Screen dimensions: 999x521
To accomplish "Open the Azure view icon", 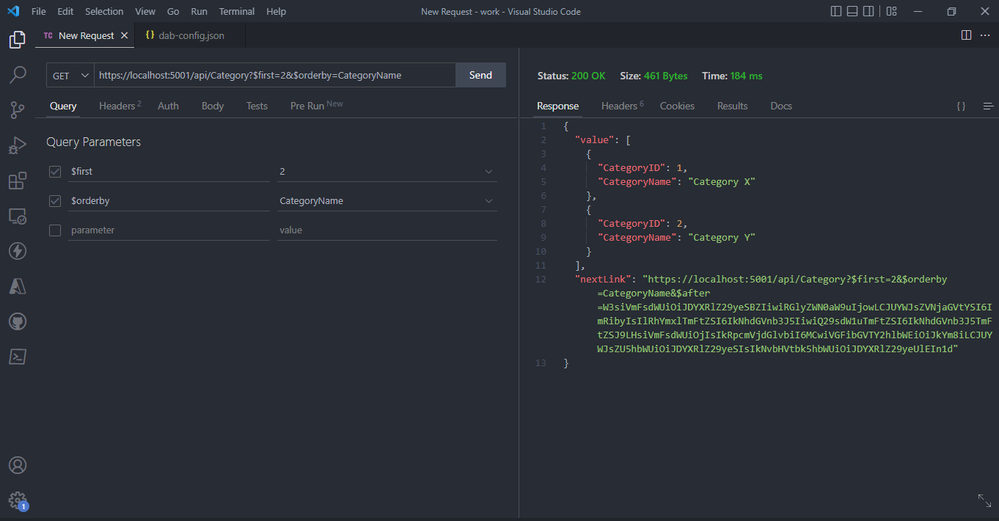I will pyautogui.click(x=17, y=286).
